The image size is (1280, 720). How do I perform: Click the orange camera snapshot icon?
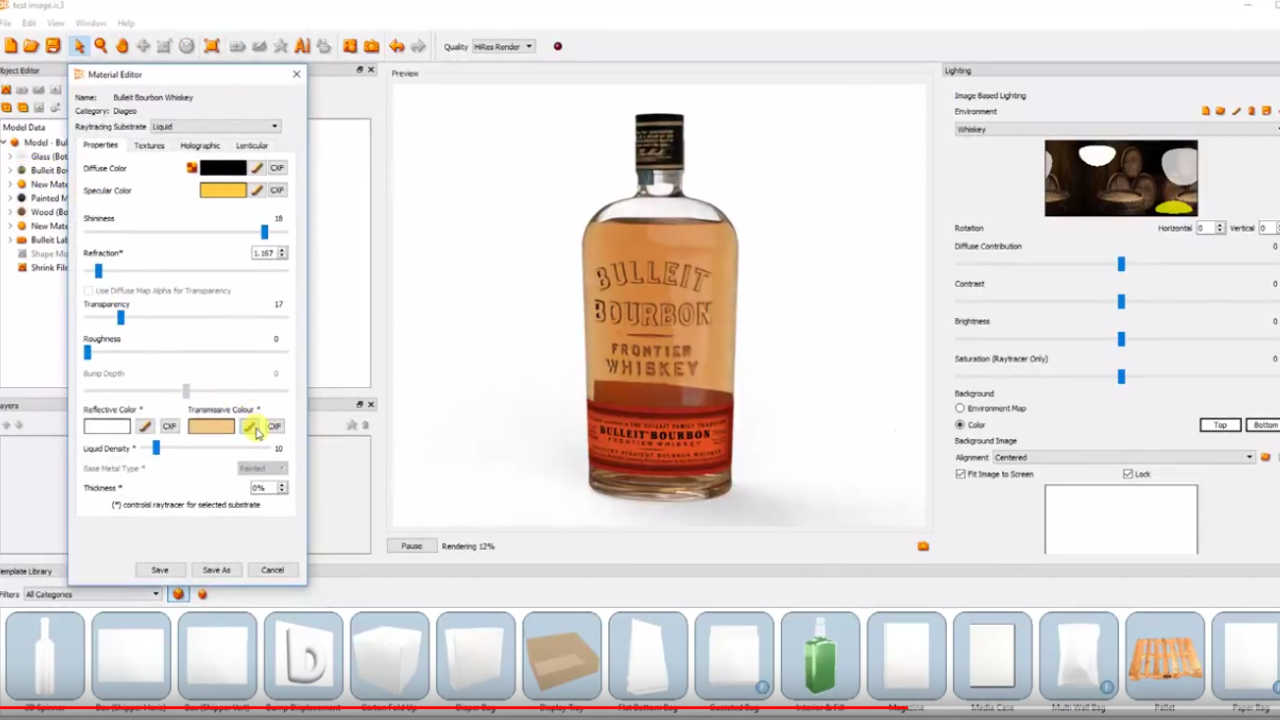[371, 46]
